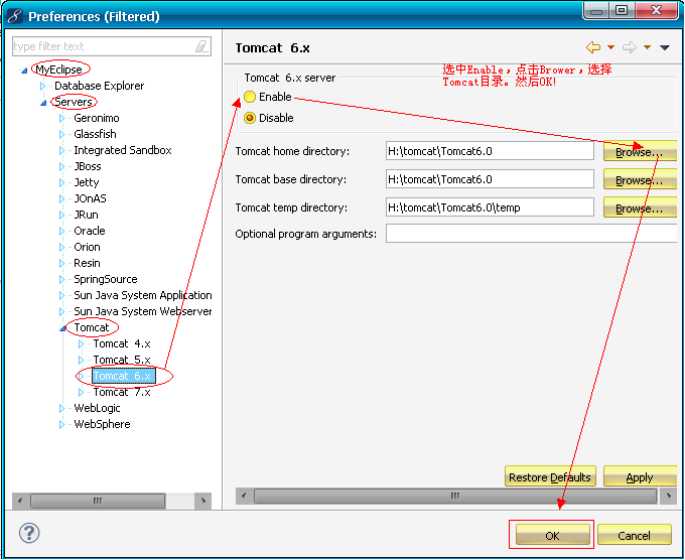
Task: Click the Tomcat base directory field
Action: pos(490,179)
